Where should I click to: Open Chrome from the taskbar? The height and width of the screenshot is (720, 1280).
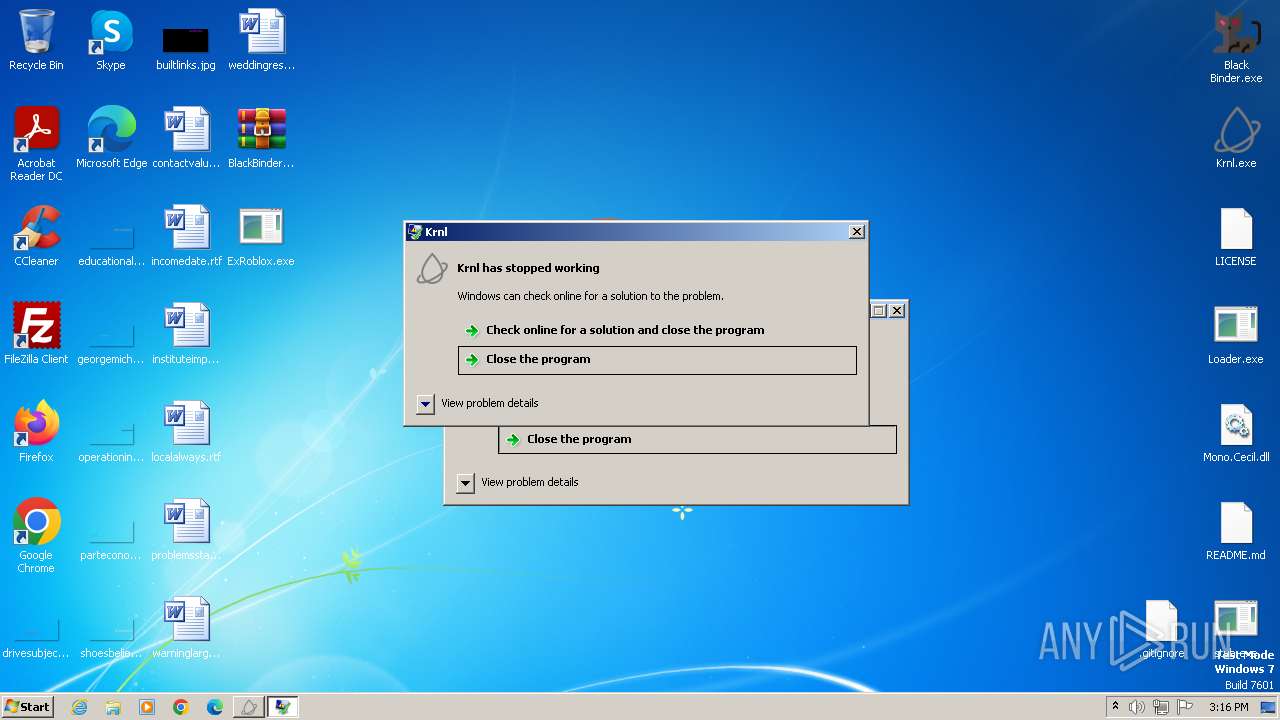pyautogui.click(x=181, y=707)
